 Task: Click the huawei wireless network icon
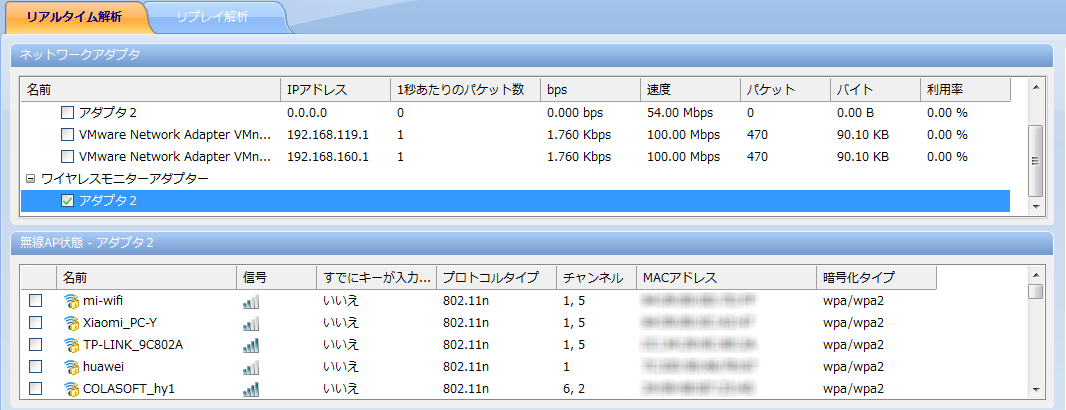[71, 367]
